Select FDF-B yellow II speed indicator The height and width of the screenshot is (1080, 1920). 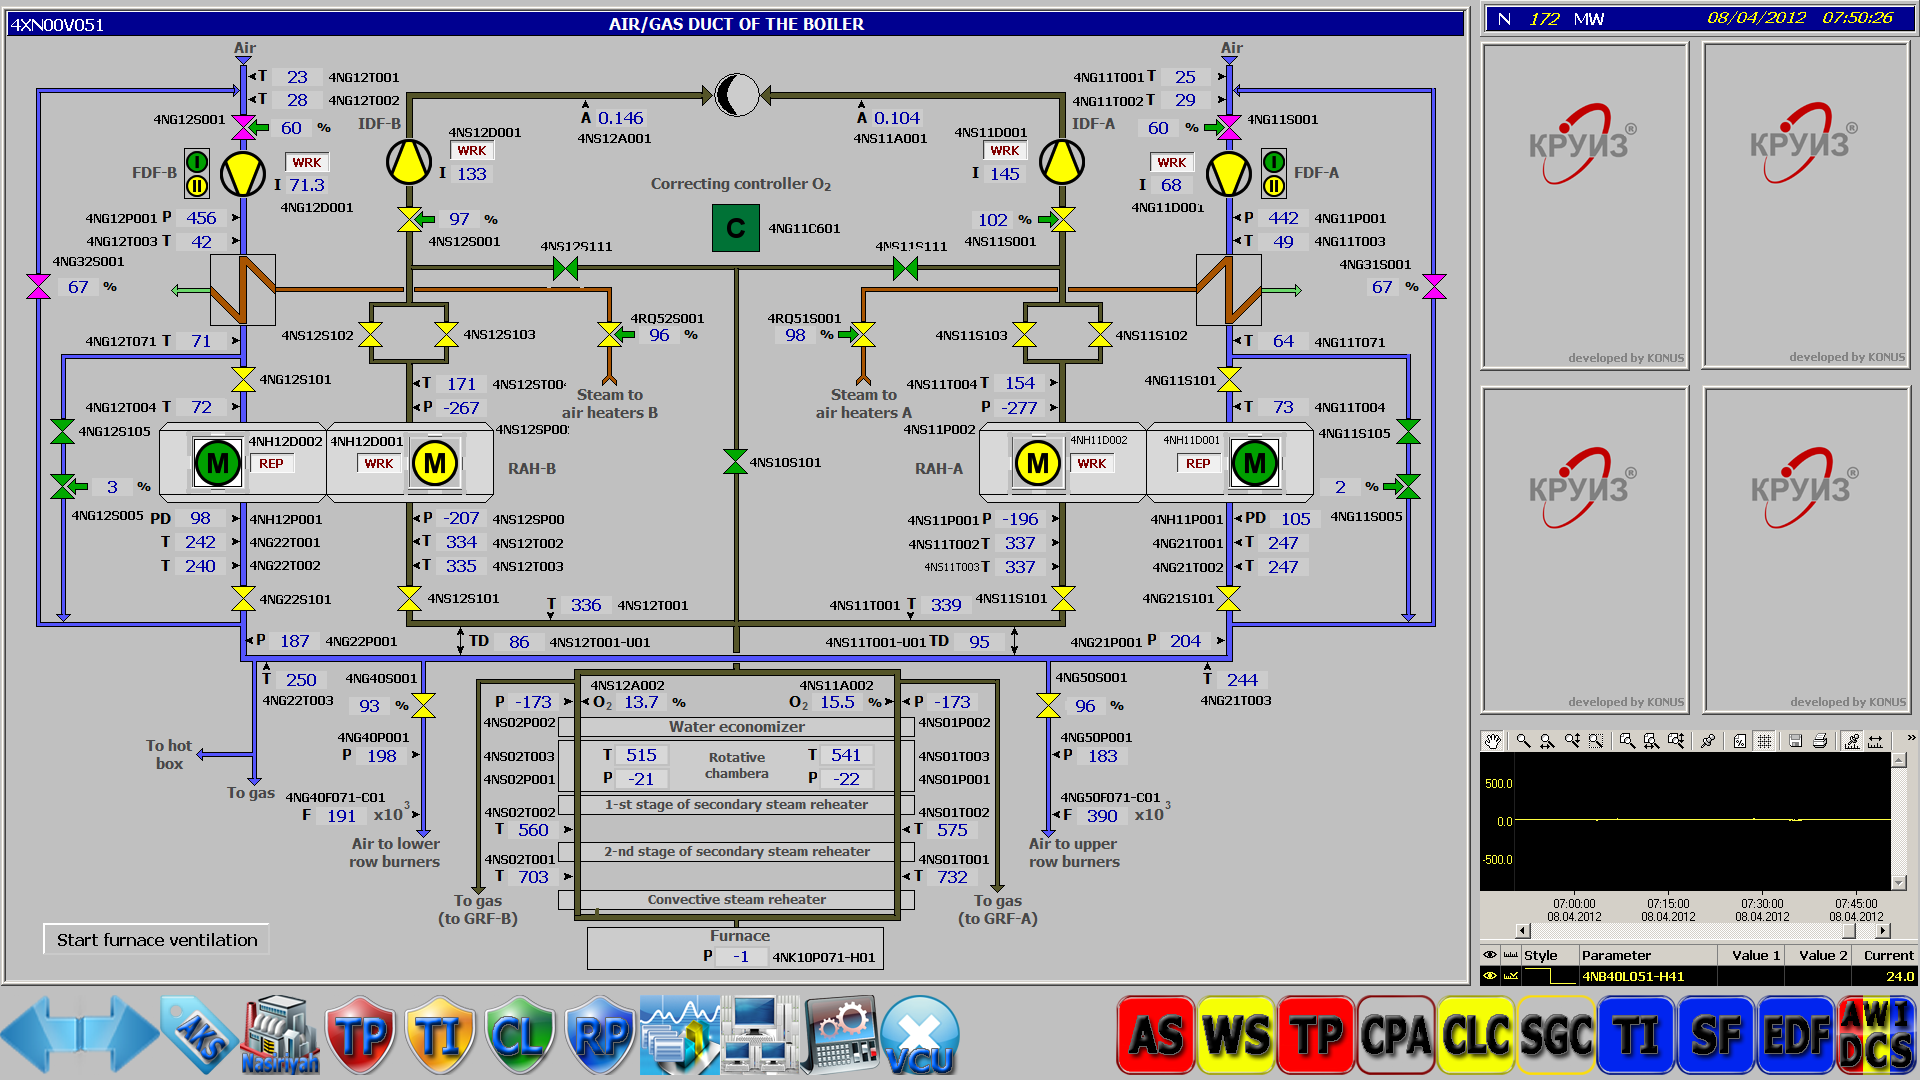click(197, 185)
